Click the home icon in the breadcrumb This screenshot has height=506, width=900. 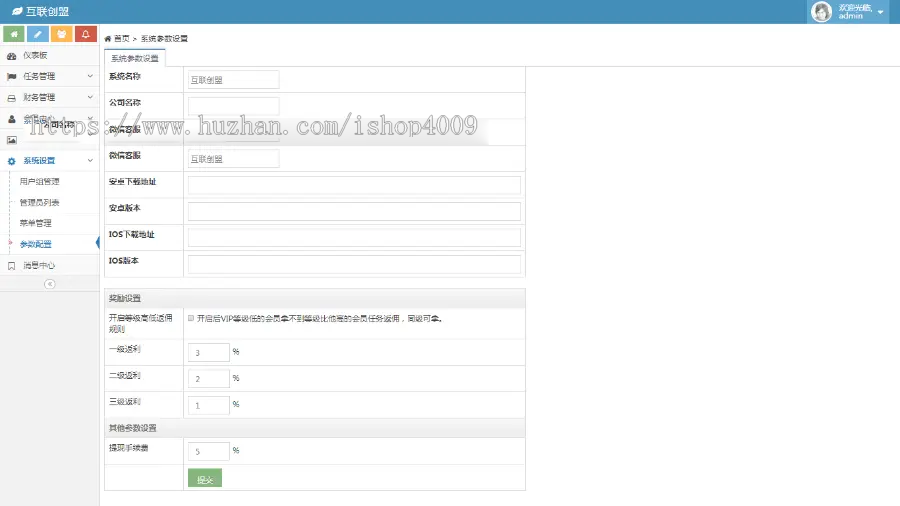coord(107,38)
